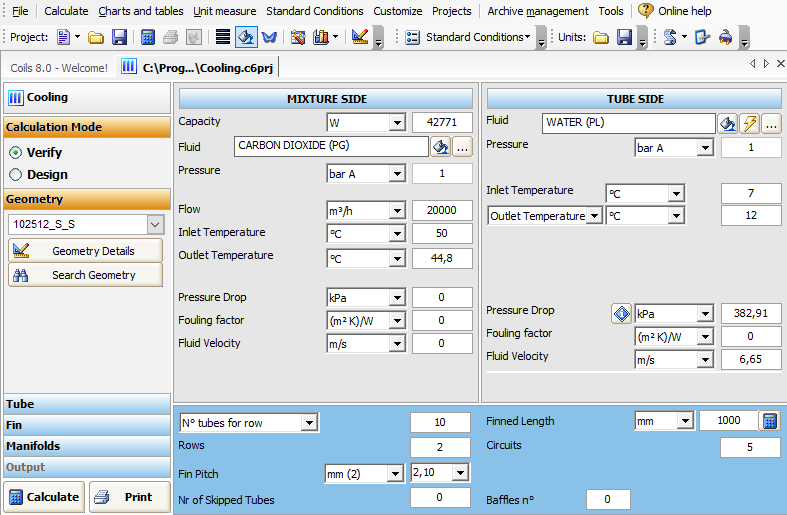Click the tab scroll right arrow
The image size is (787, 515).
point(766,63)
